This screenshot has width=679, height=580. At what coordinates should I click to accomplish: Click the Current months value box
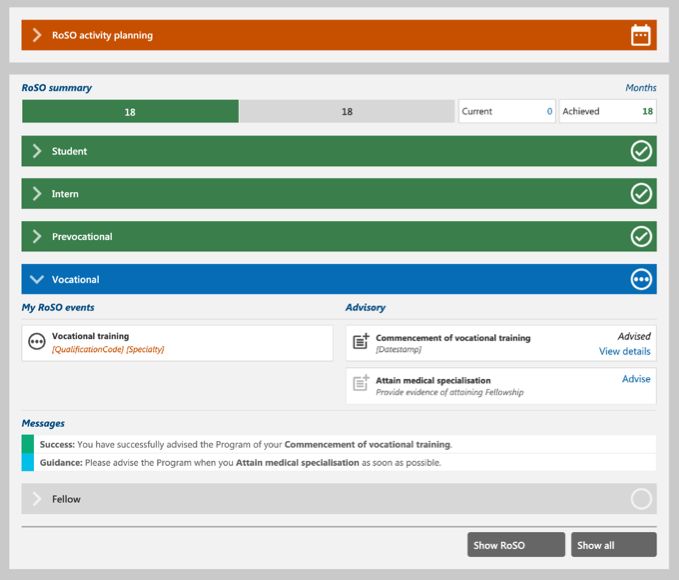click(507, 112)
